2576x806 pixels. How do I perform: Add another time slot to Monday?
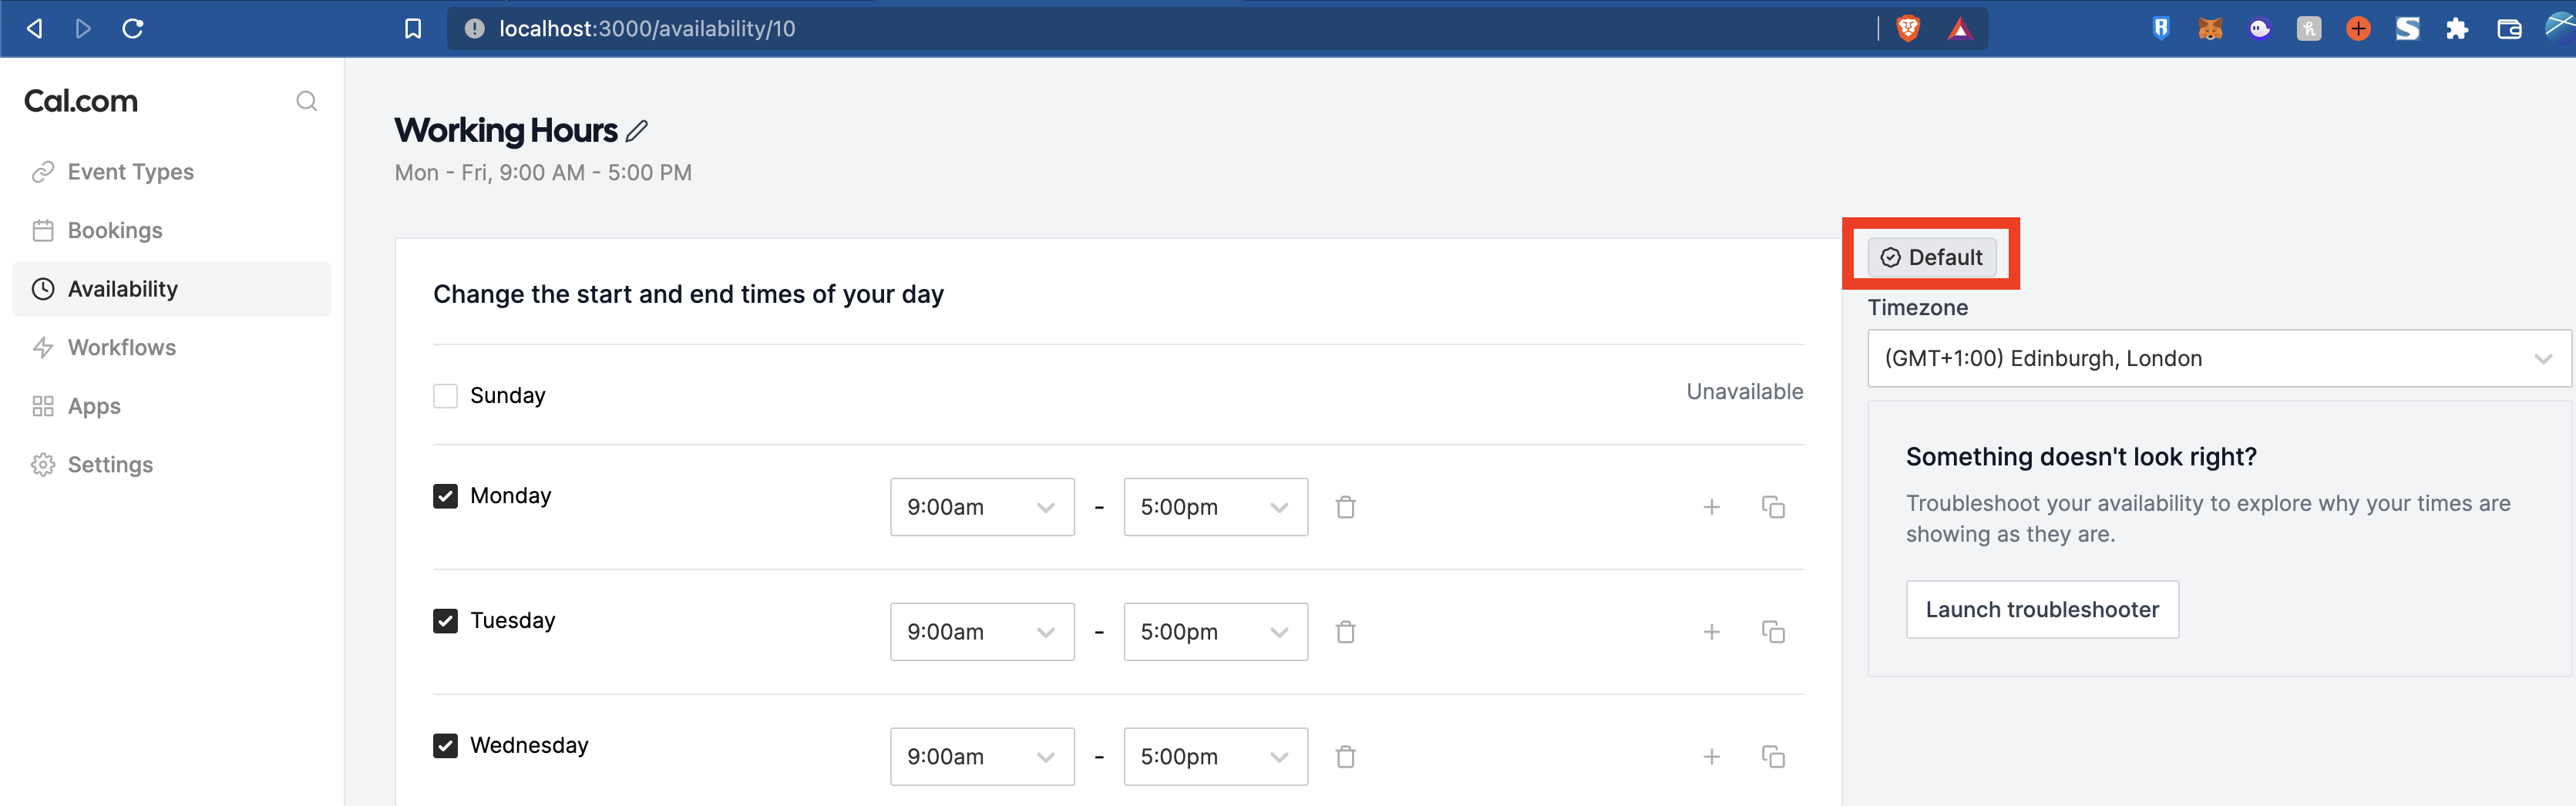[x=1711, y=507]
